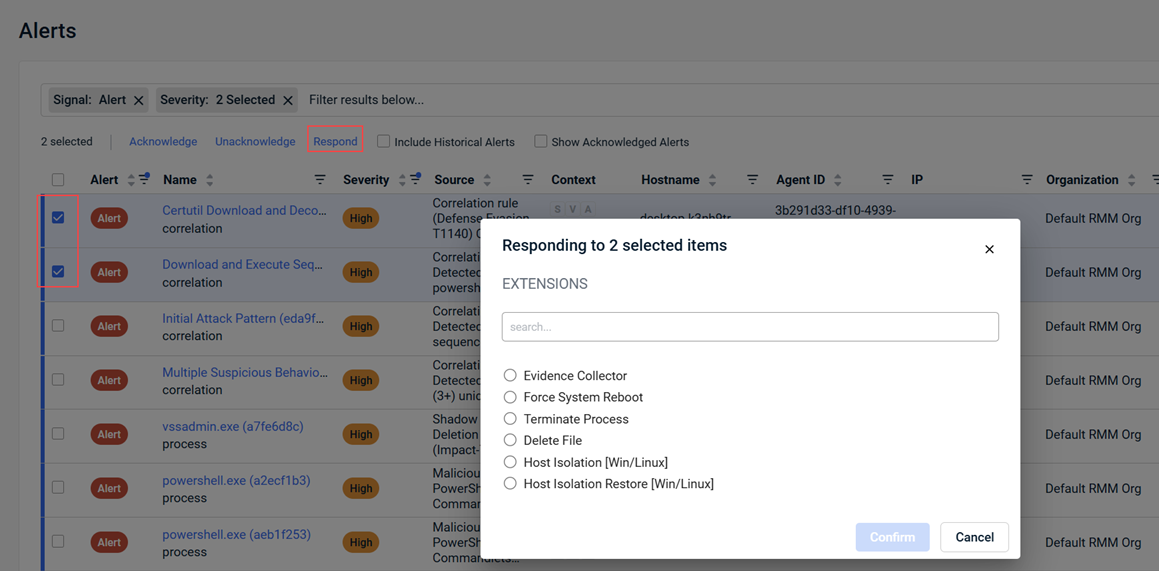Viewport: 1159px width, 571px height.
Task: Select the Terminate Process option
Action: tap(510, 419)
